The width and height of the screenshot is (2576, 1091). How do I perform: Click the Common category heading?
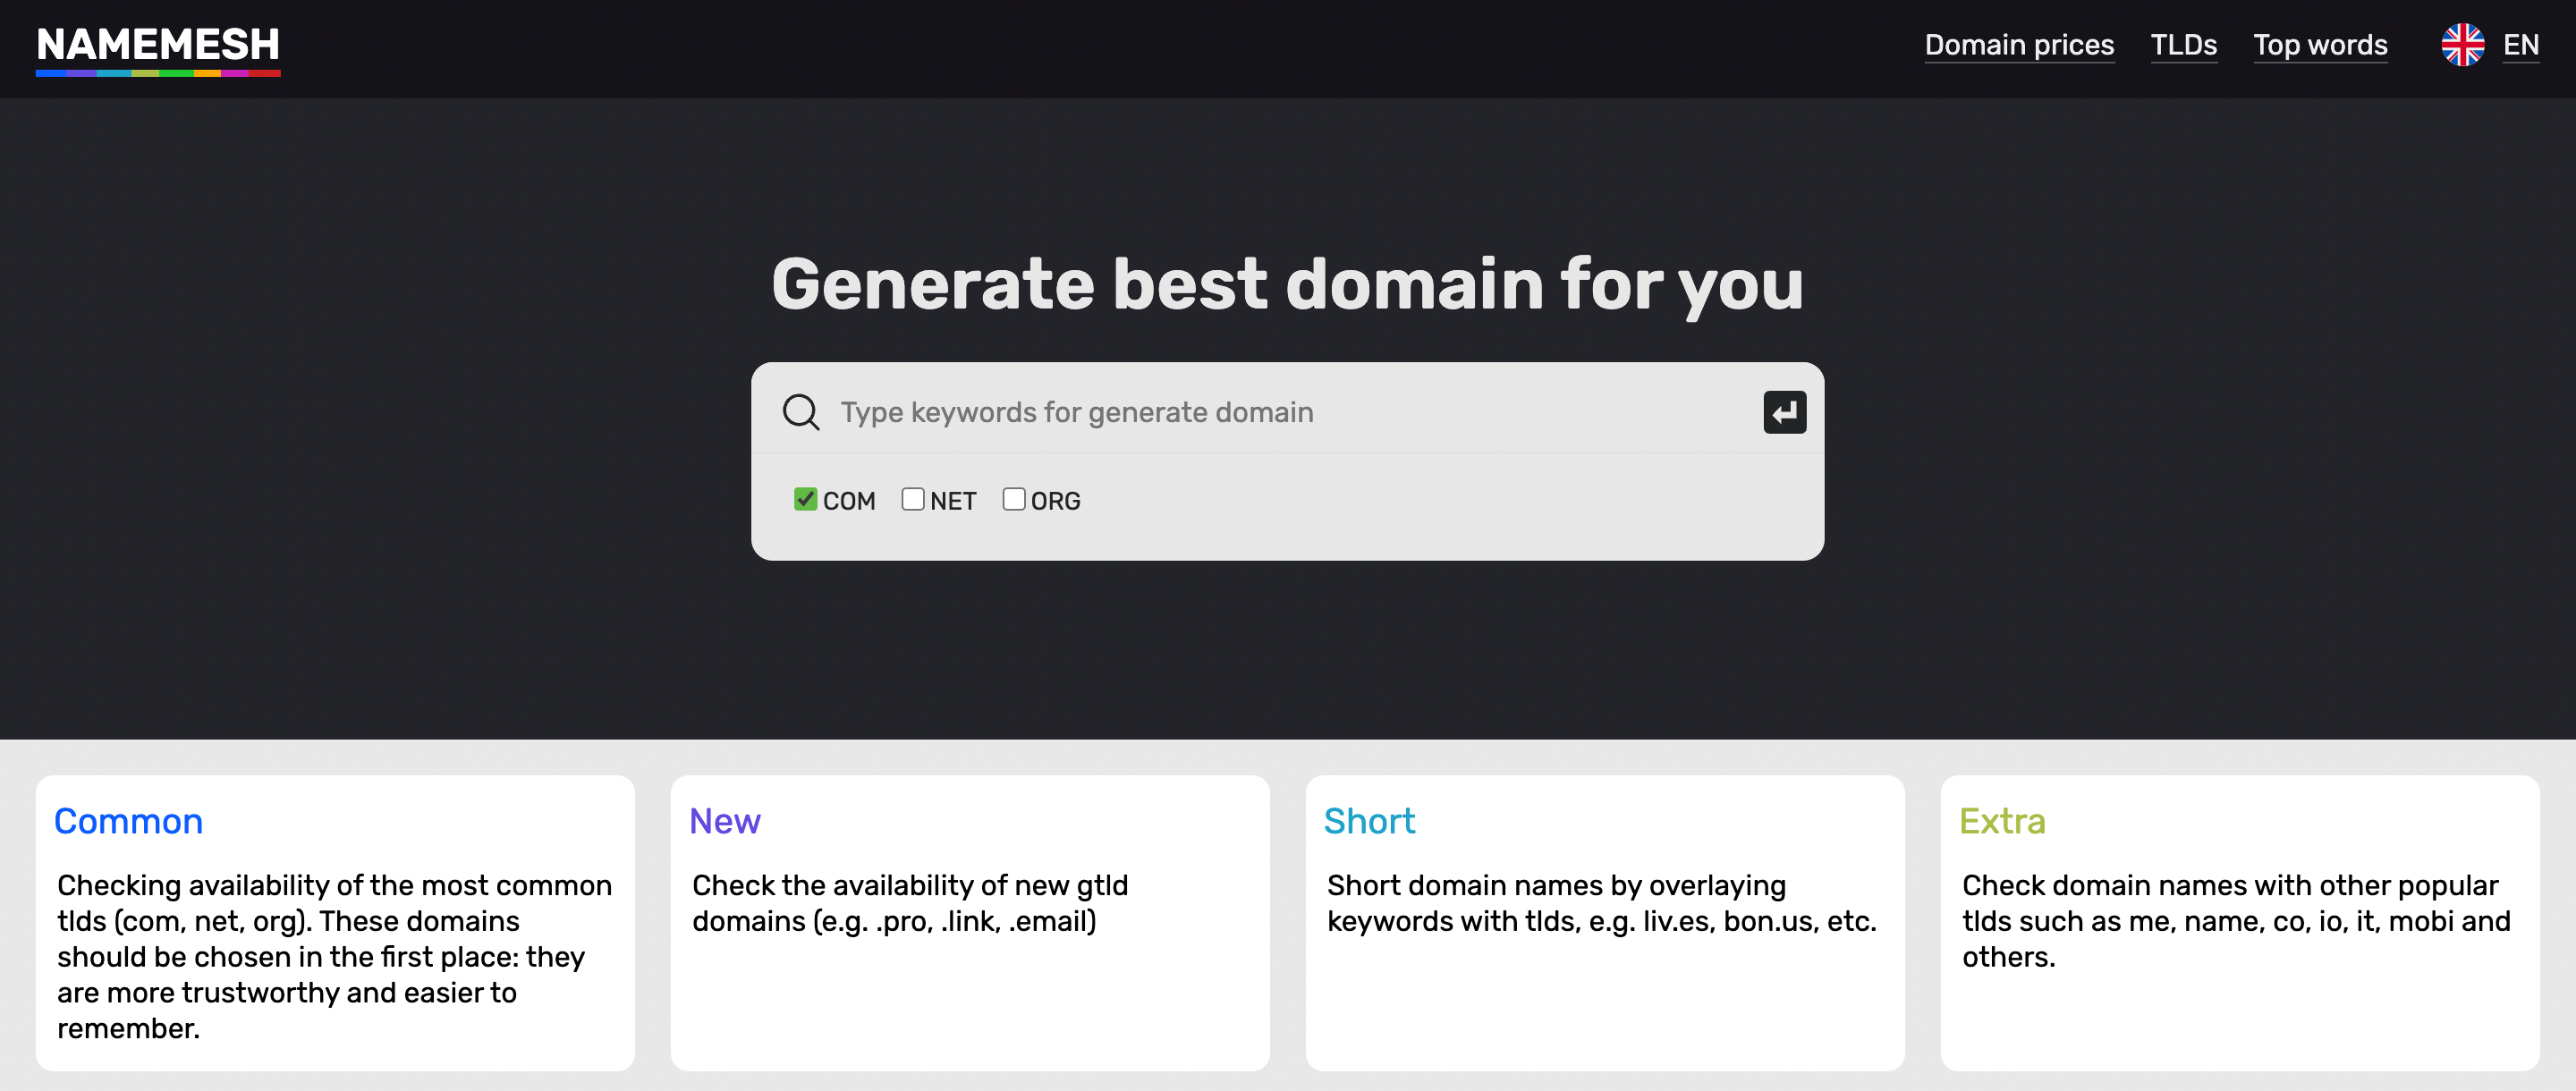pos(128,821)
